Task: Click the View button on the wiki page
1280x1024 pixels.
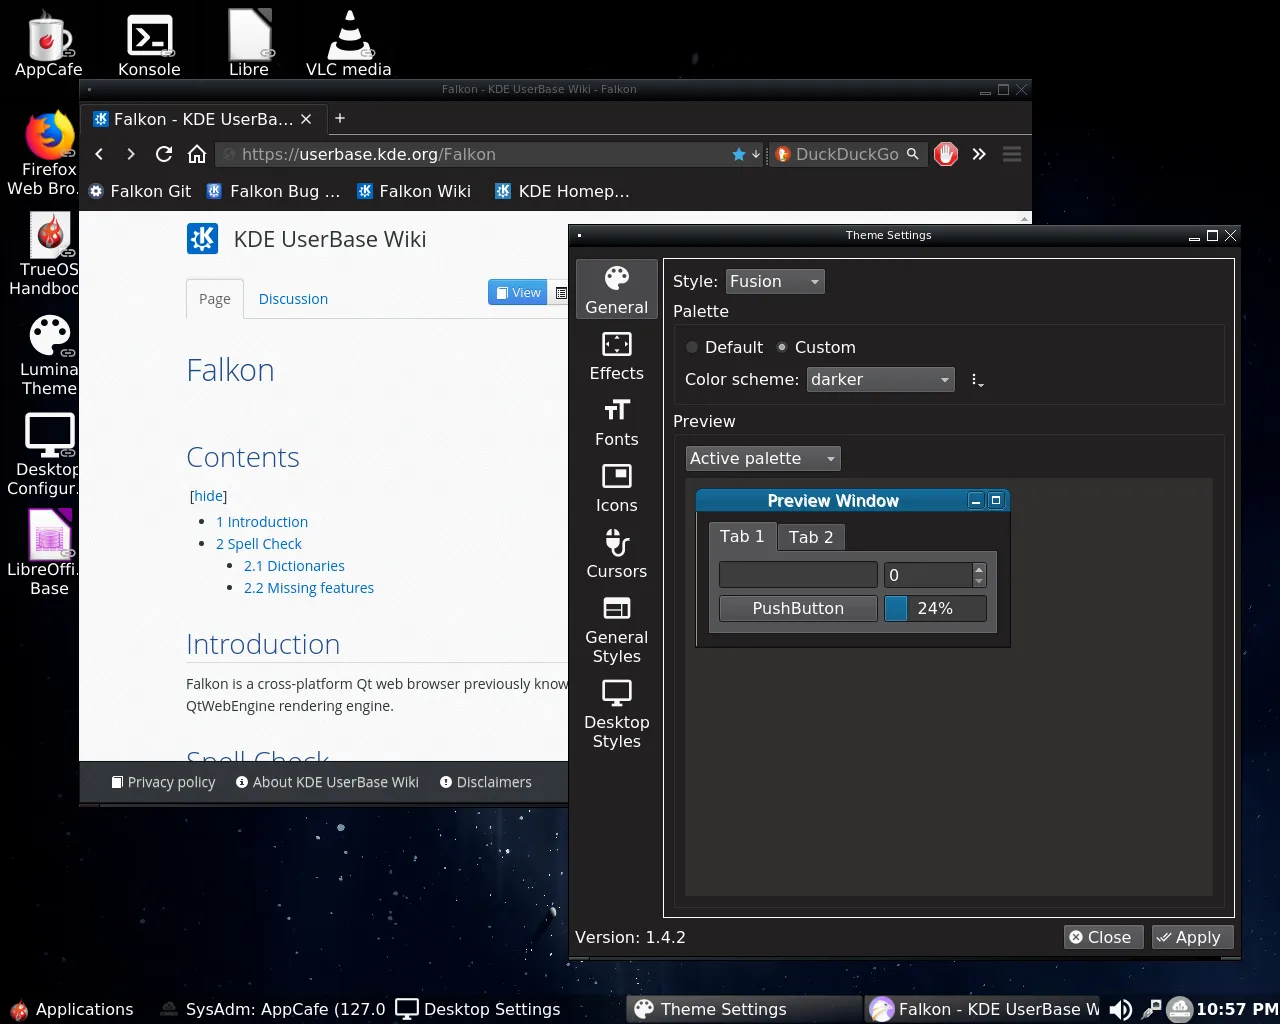Action: pyautogui.click(x=518, y=292)
